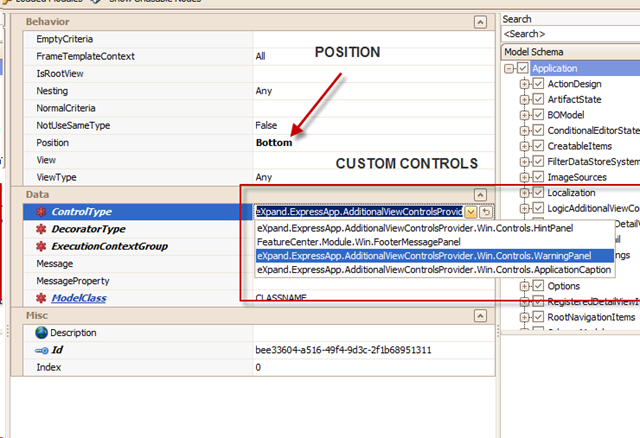640x438 pixels.
Task: Toggle the Application checkbox
Action: 523,68
